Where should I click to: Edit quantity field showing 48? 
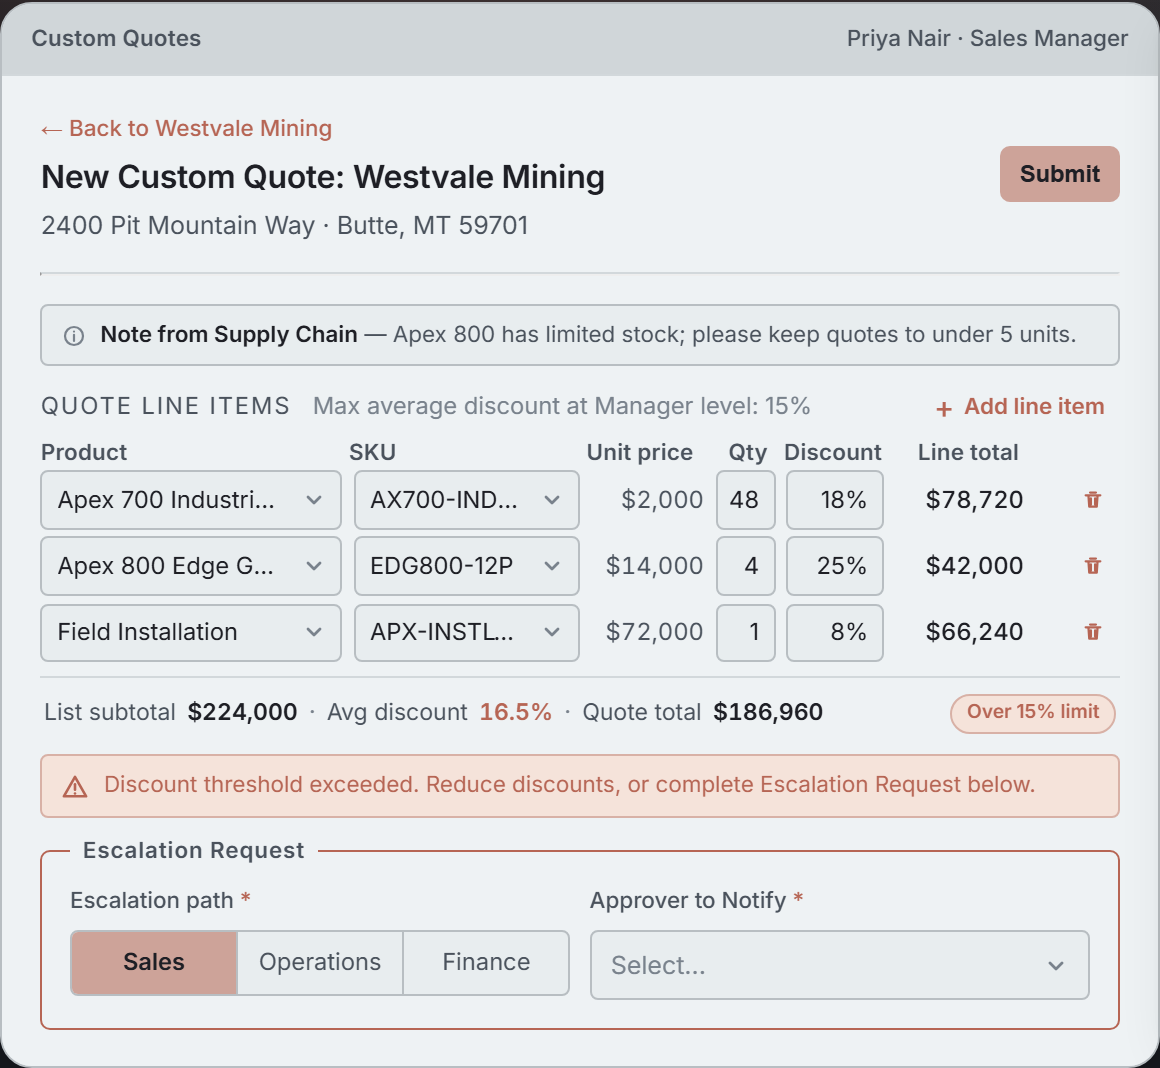(x=746, y=500)
